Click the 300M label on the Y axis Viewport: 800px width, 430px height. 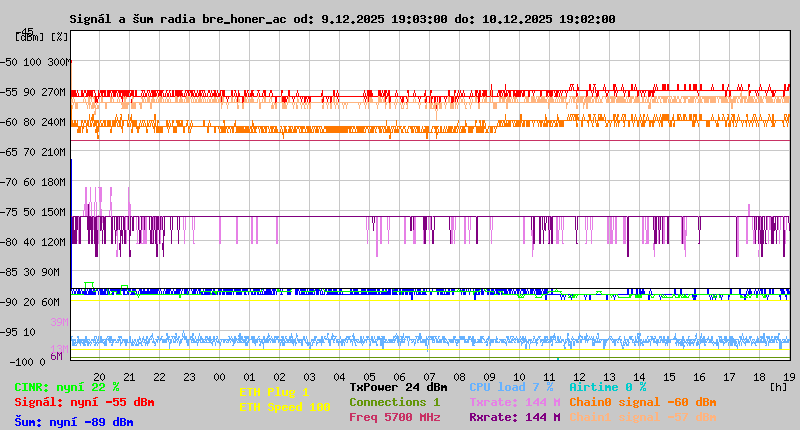point(59,62)
